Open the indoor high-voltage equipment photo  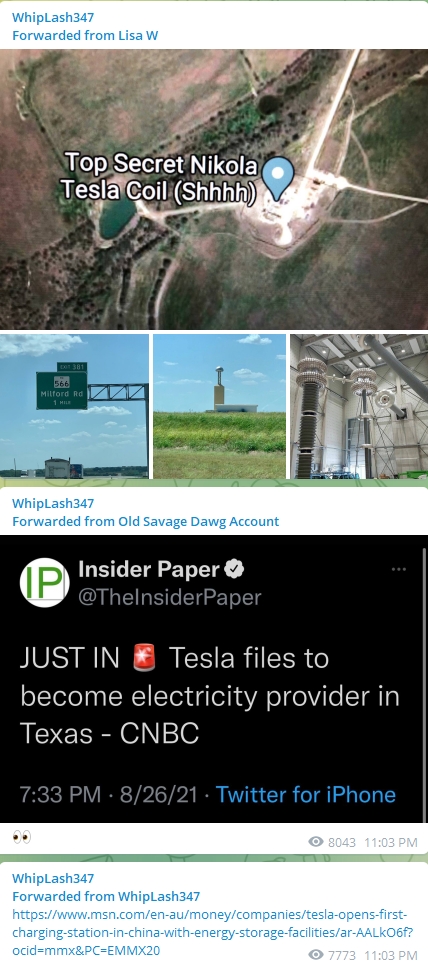[x=359, y=407]
